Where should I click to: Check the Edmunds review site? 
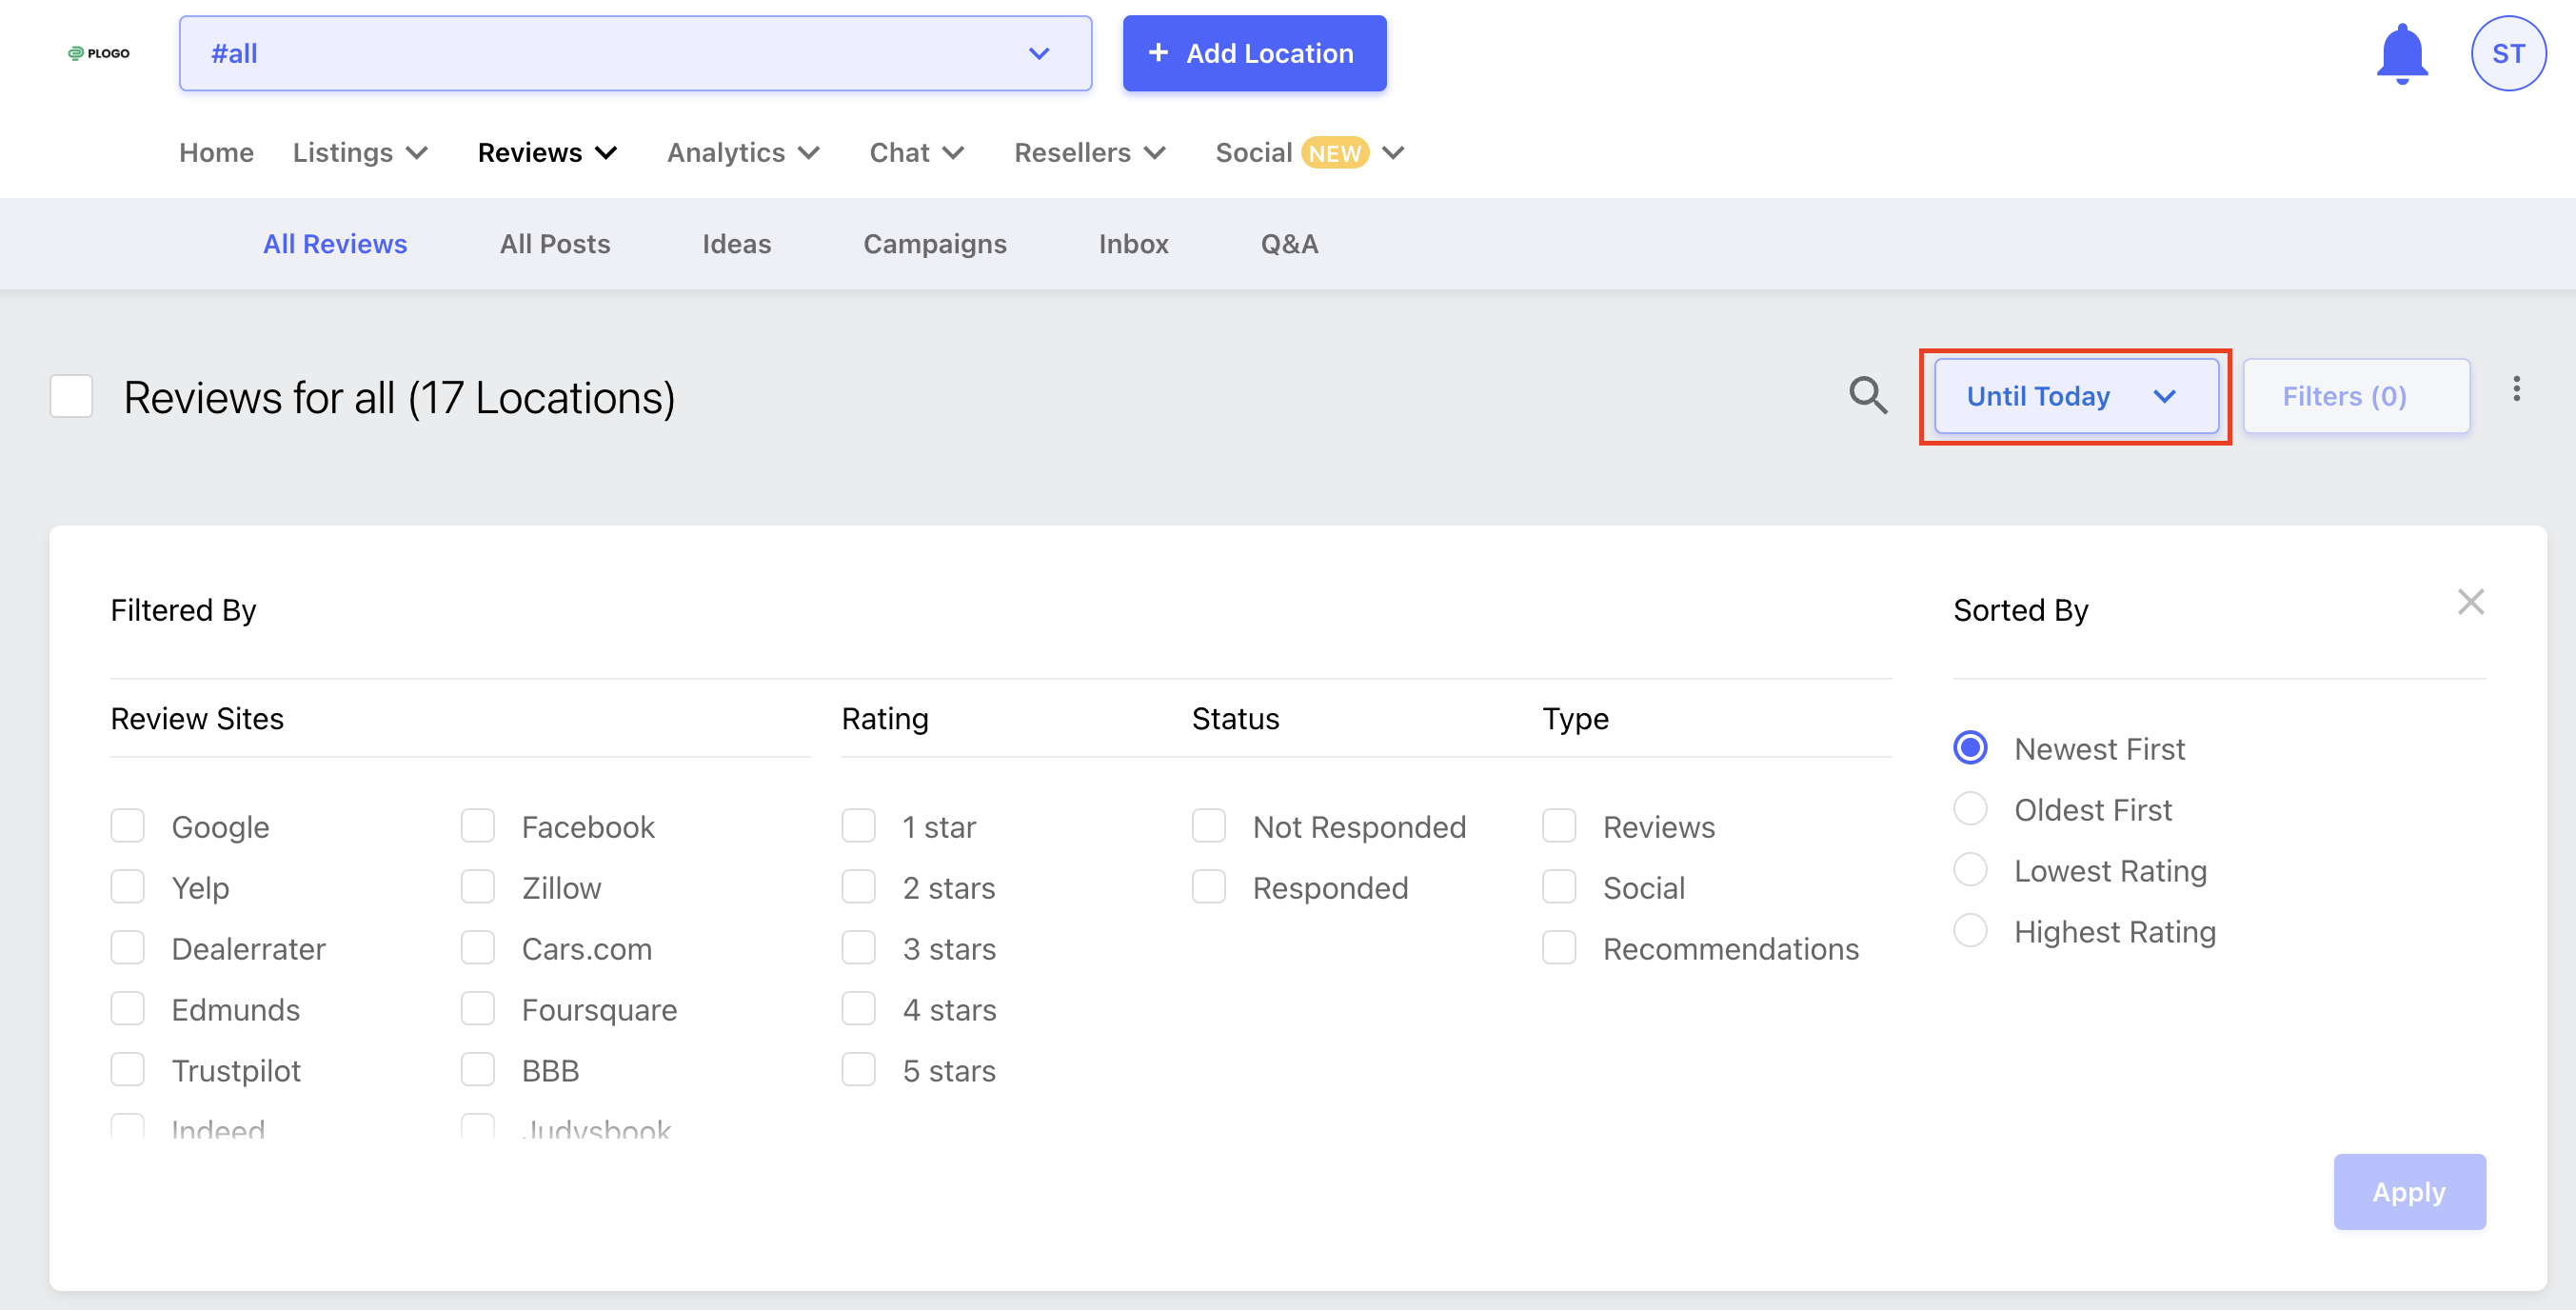128,1010
